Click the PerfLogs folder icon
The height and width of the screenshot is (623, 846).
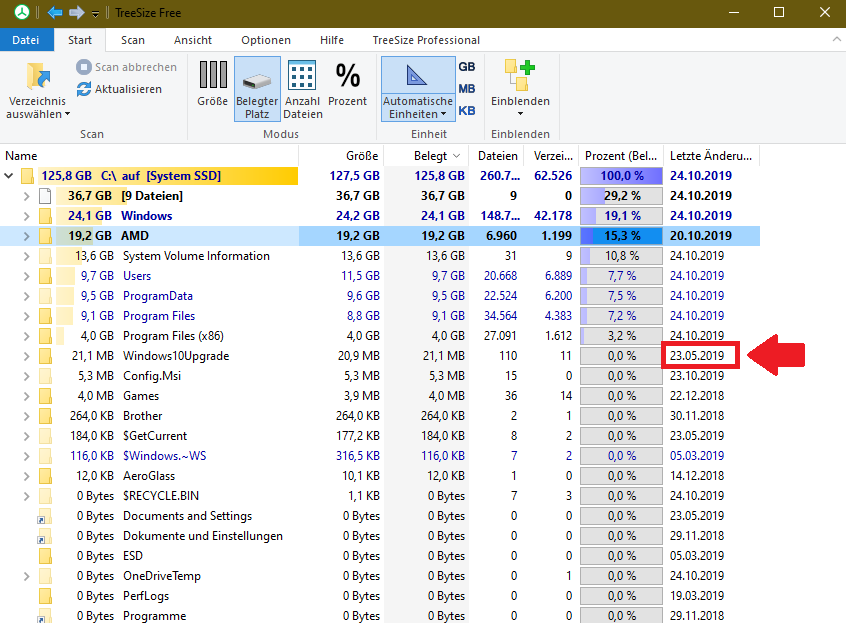[x=45, y=595]
